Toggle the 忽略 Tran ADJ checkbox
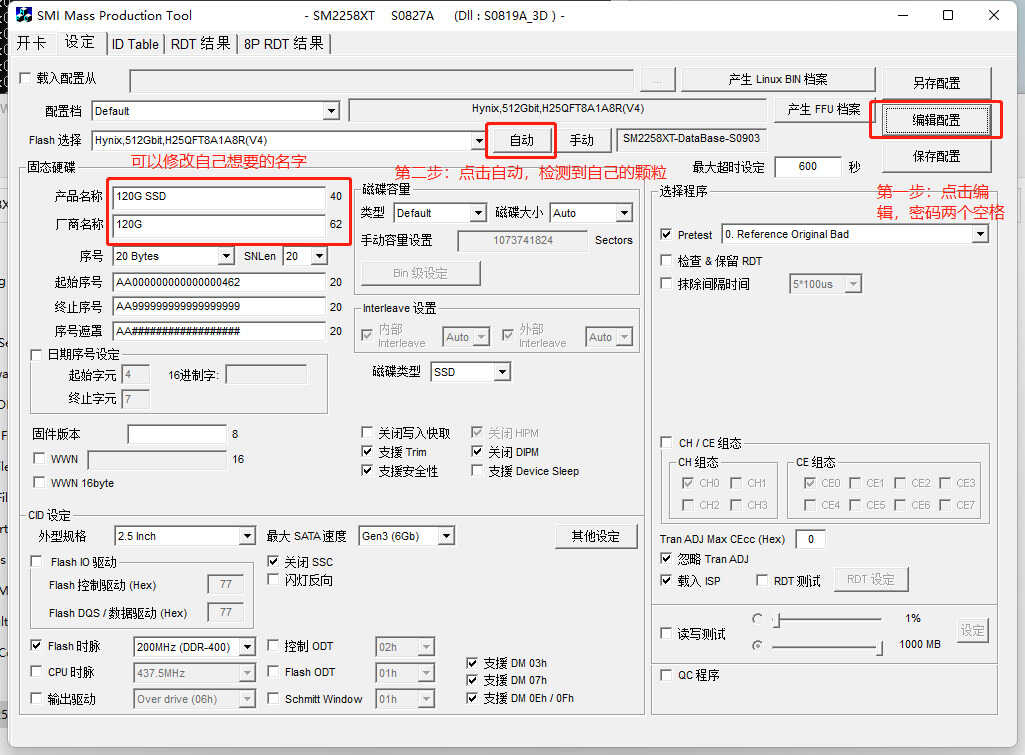Image resolution: width=1025 pixels, height=755 pixels. [x=666, y=558]
